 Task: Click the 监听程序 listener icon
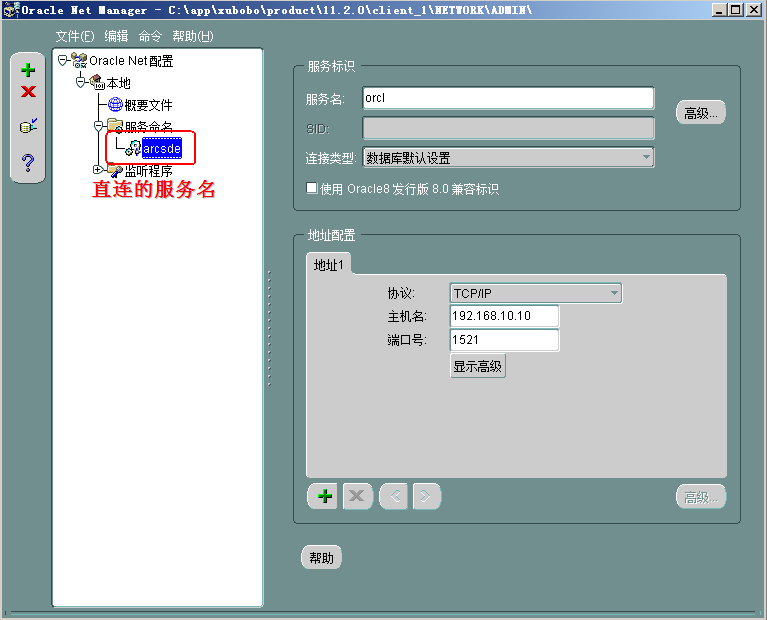[115, 171]
